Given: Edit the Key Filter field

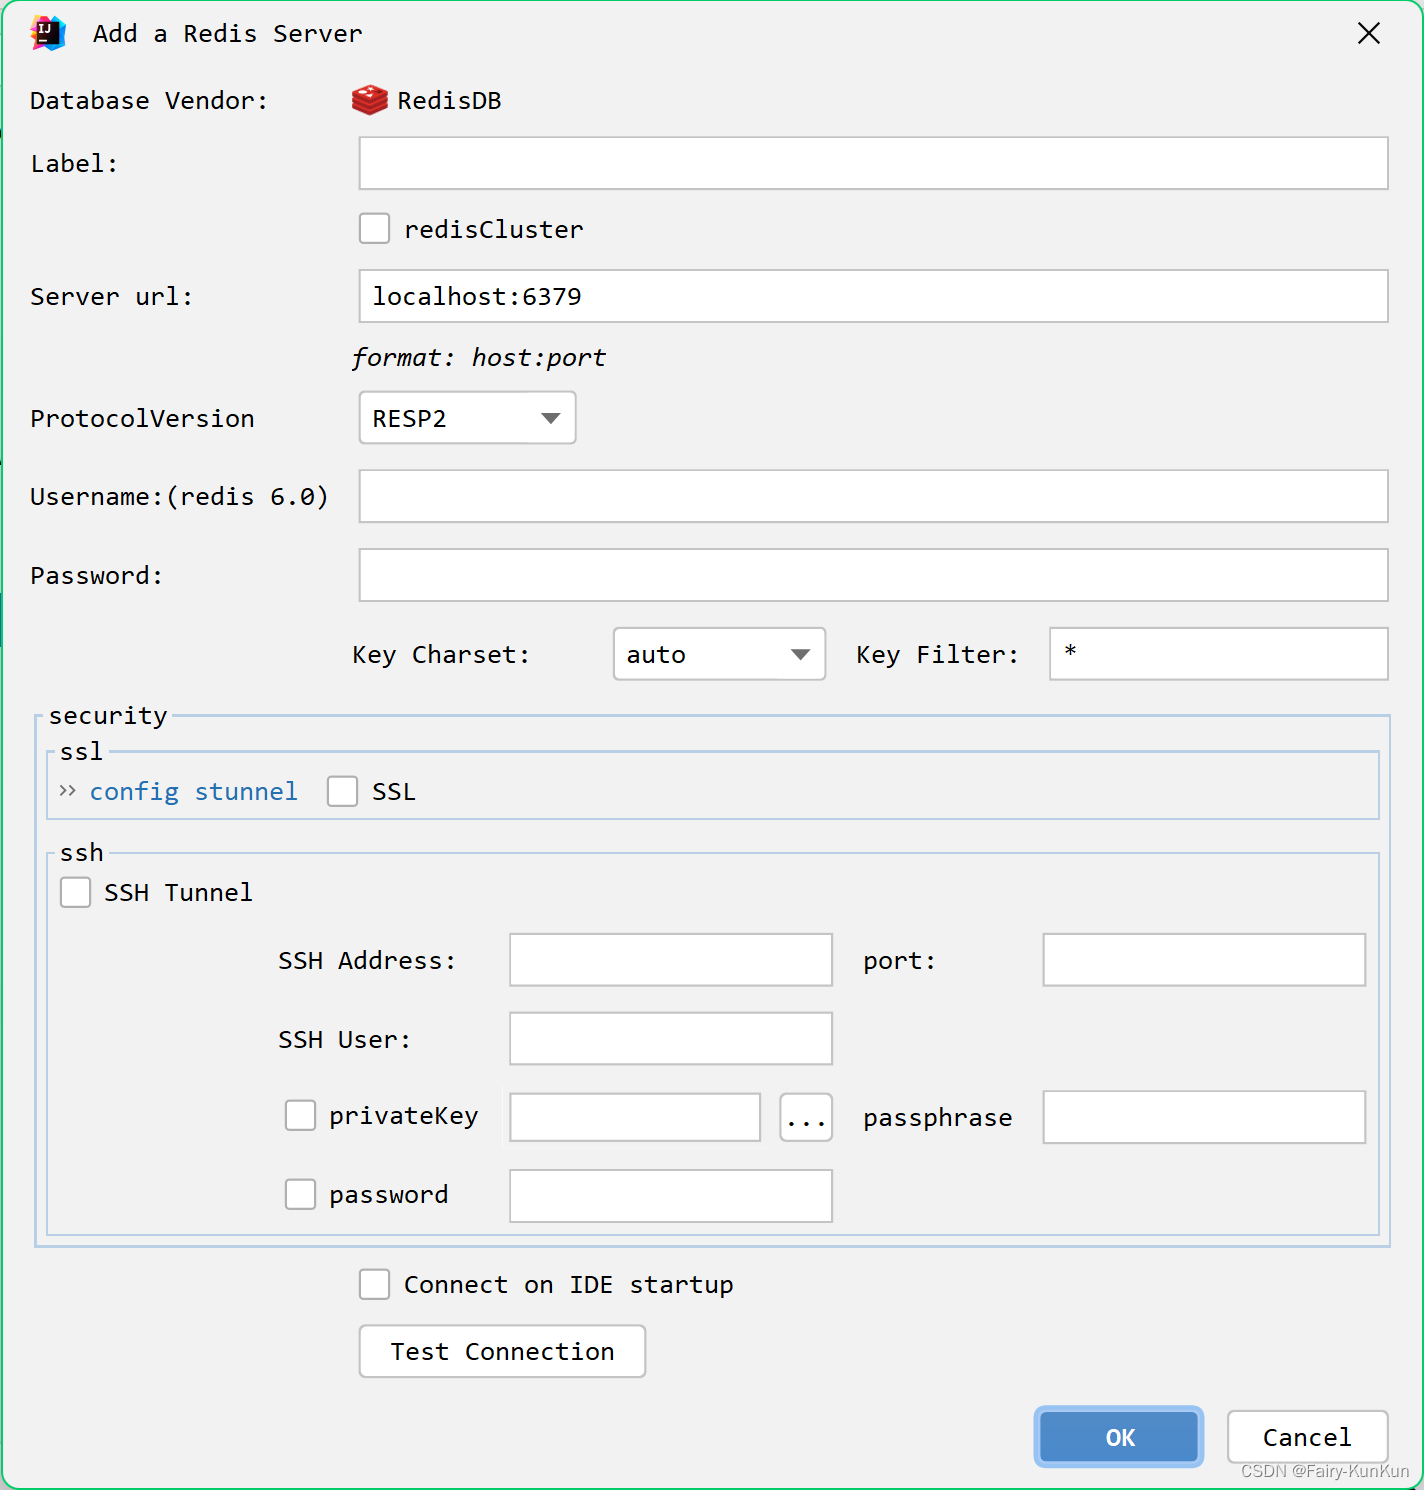Looking at the screenshot, I should click(1217, 654).
